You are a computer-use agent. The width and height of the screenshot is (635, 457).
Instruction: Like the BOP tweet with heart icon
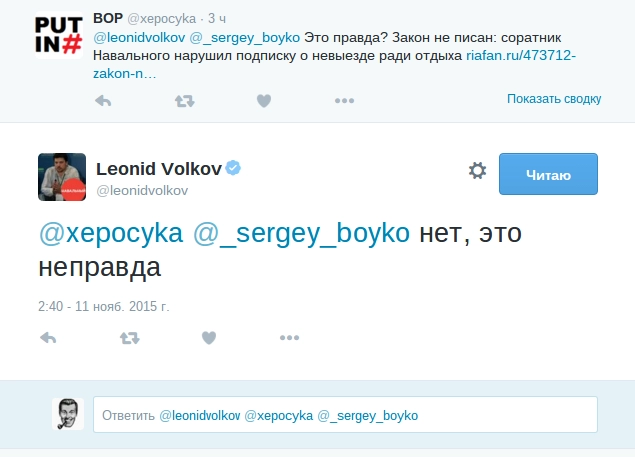click(264, 100)
